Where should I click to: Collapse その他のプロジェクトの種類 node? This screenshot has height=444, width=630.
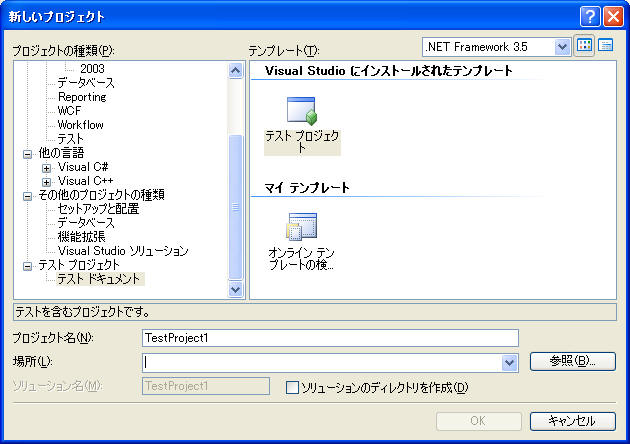pyautogui.click(x=27, y=196)
